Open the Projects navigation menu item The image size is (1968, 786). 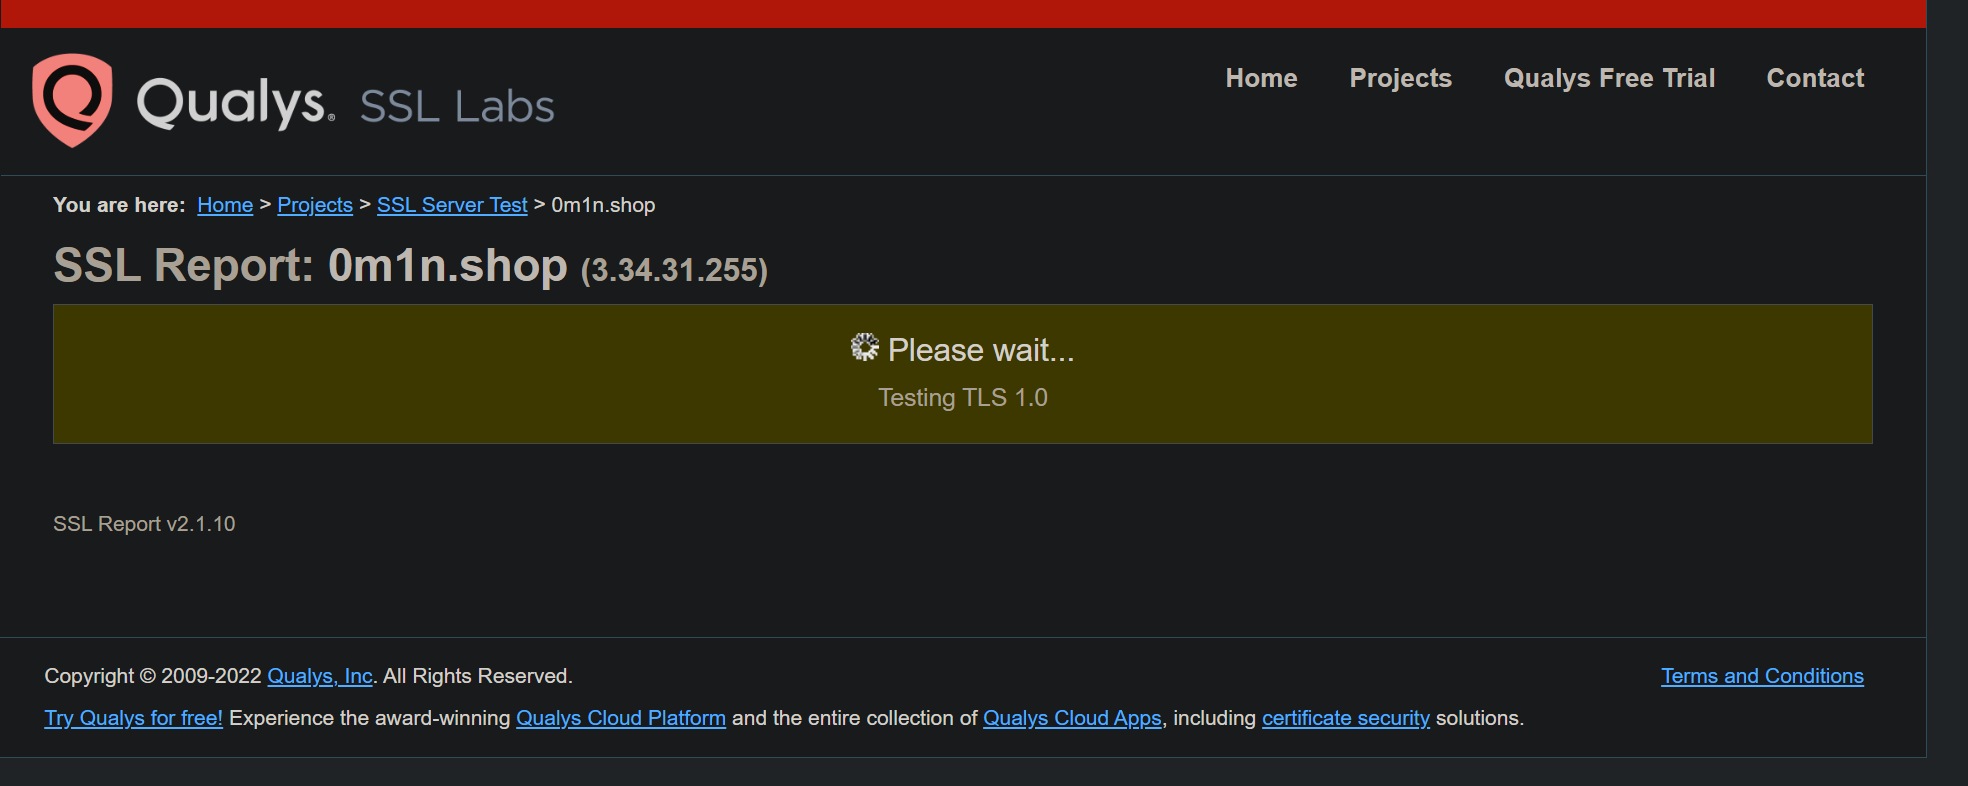click(1400, 78)
